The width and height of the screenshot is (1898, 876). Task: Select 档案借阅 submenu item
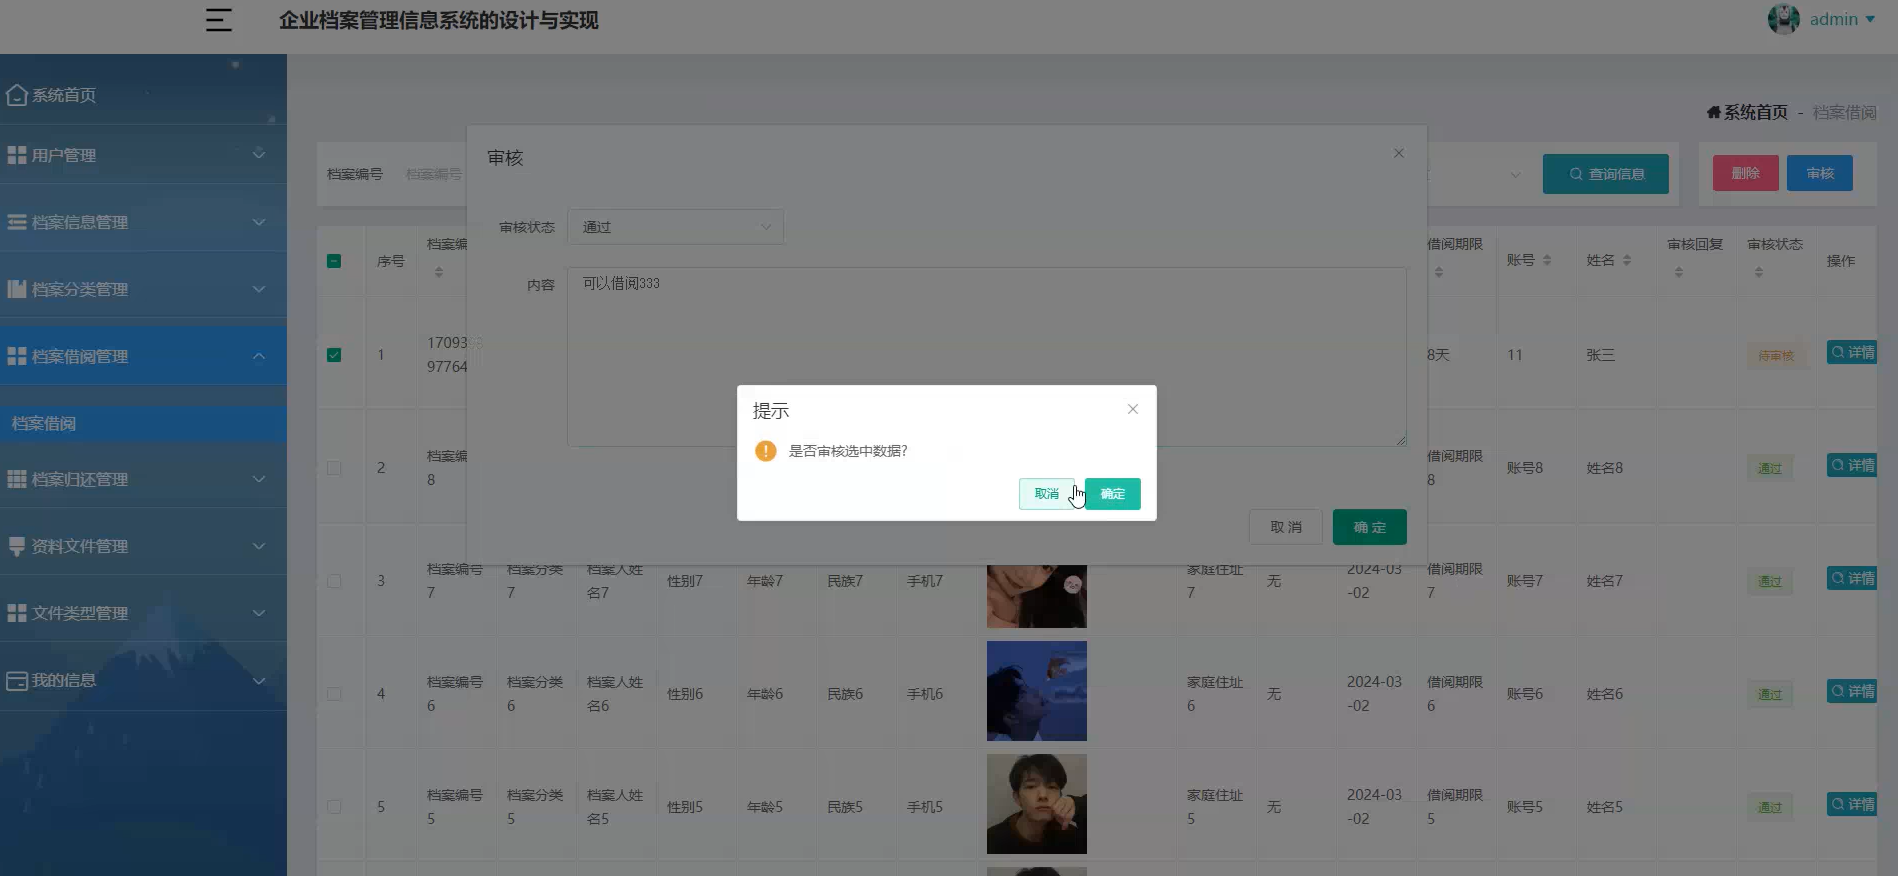click(143, 424)
